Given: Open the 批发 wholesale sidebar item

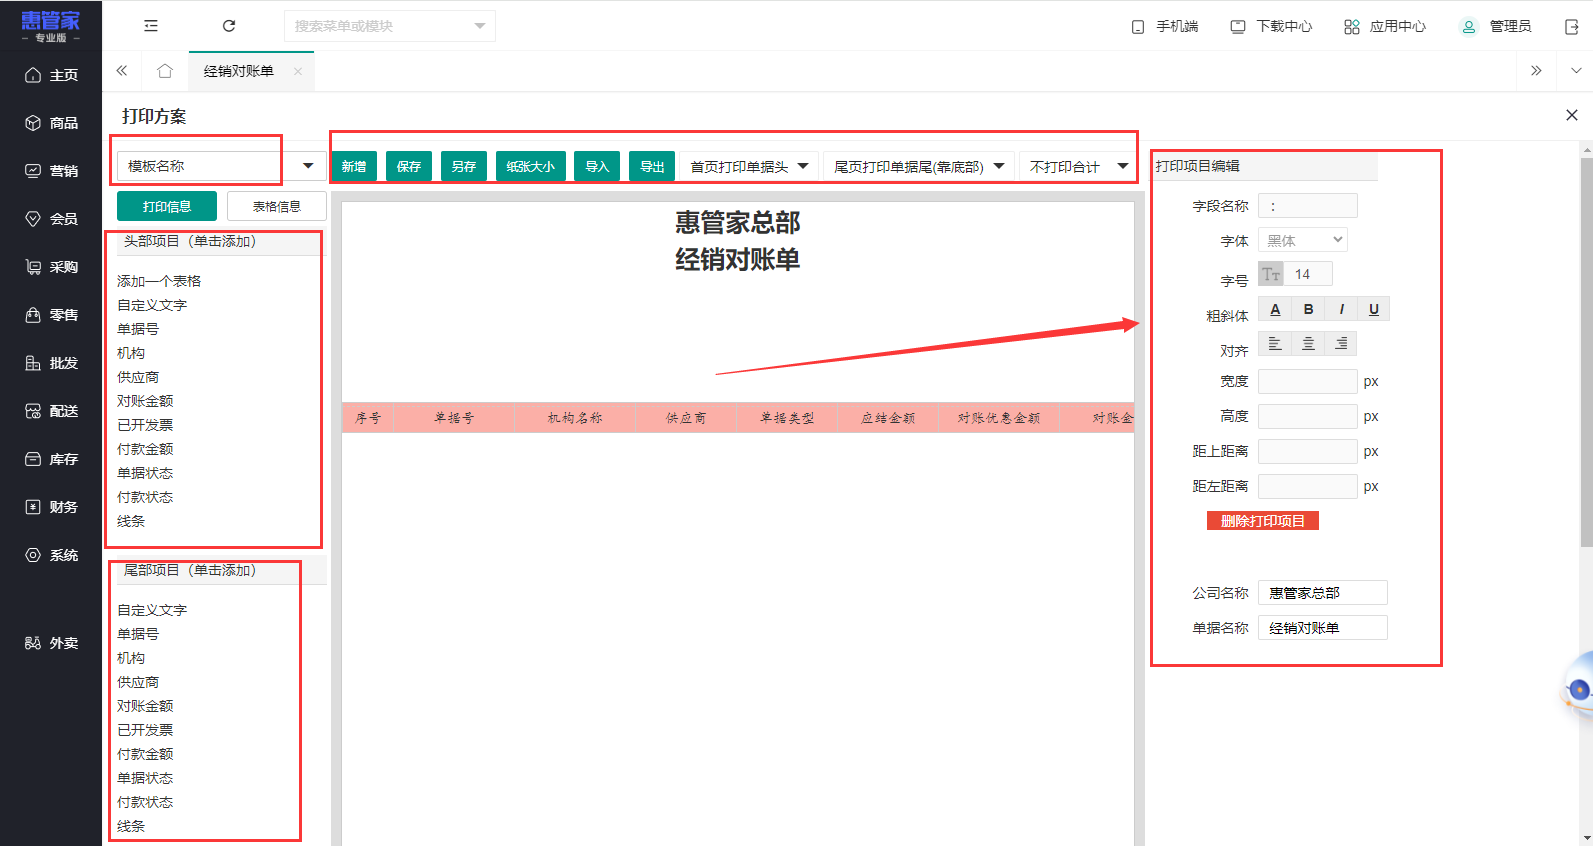Looking at the screenshot, I should point(51,363).
